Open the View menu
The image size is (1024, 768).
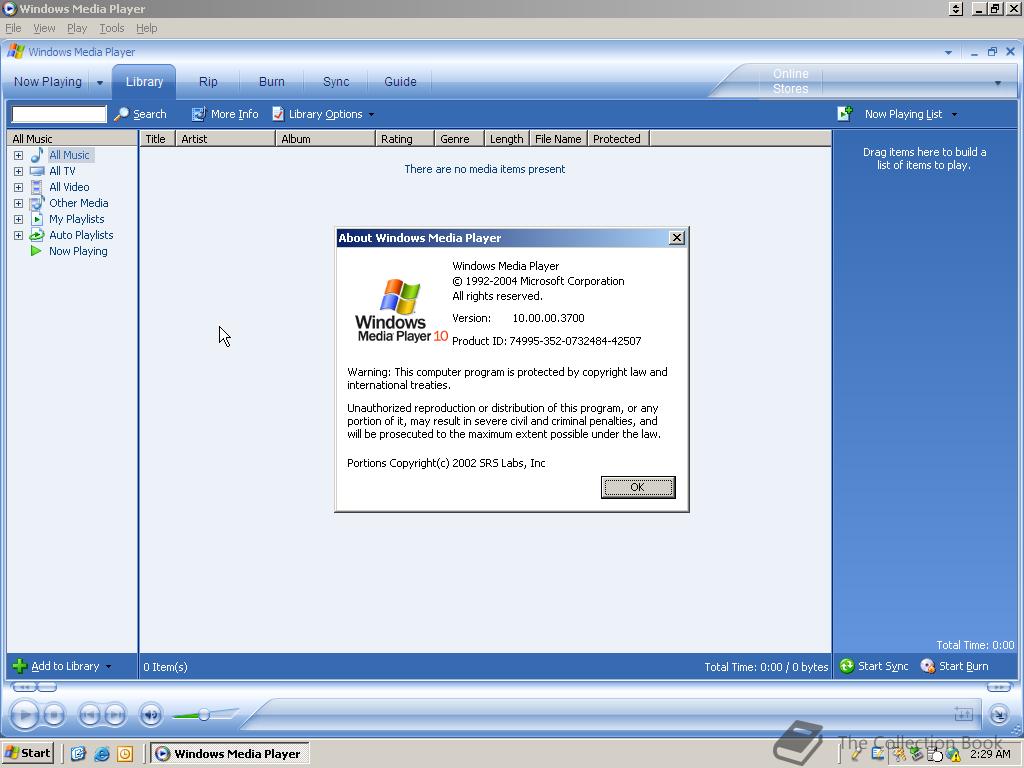click(x=44, y=28)
